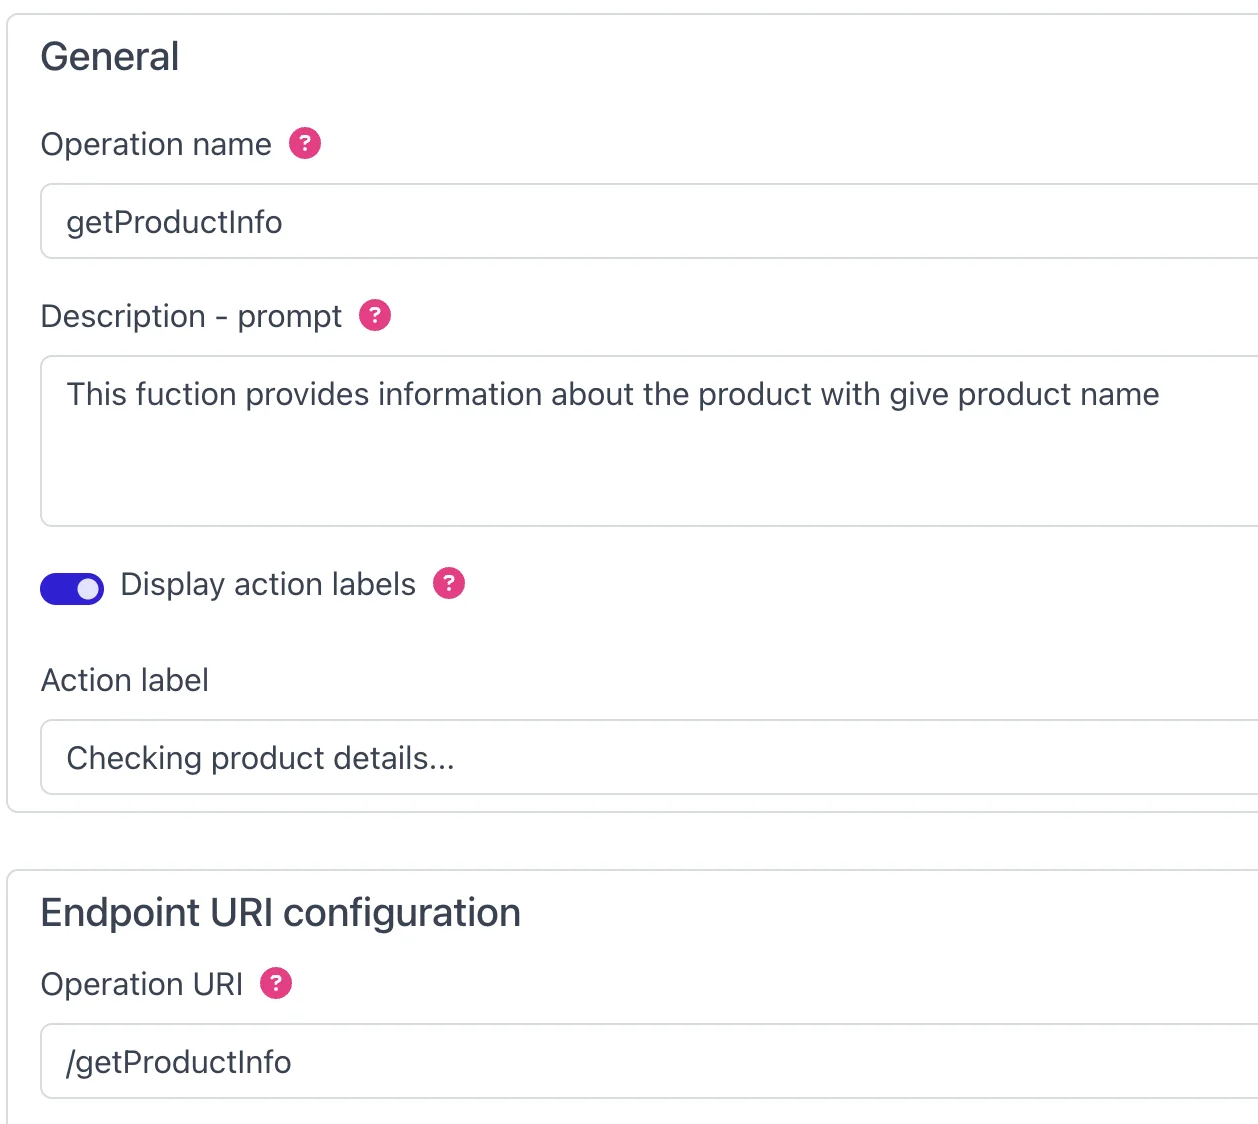1258x1124 pixels.
Task: Click the ellipsis ending 'Checking product details'
Action: point(442,760)
